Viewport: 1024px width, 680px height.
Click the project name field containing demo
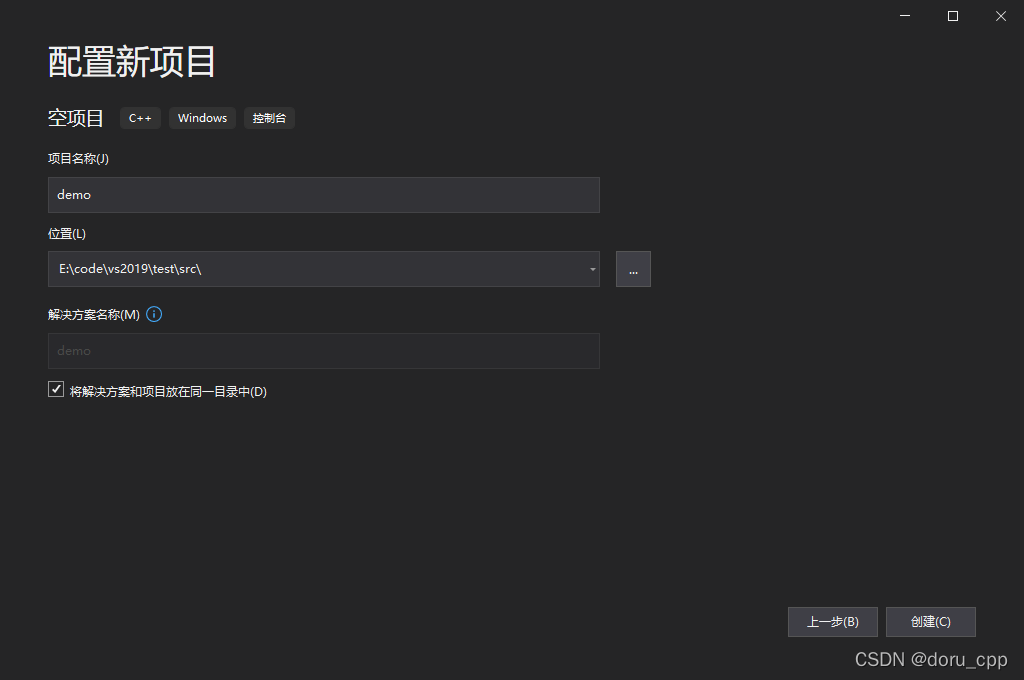(323, 195)
